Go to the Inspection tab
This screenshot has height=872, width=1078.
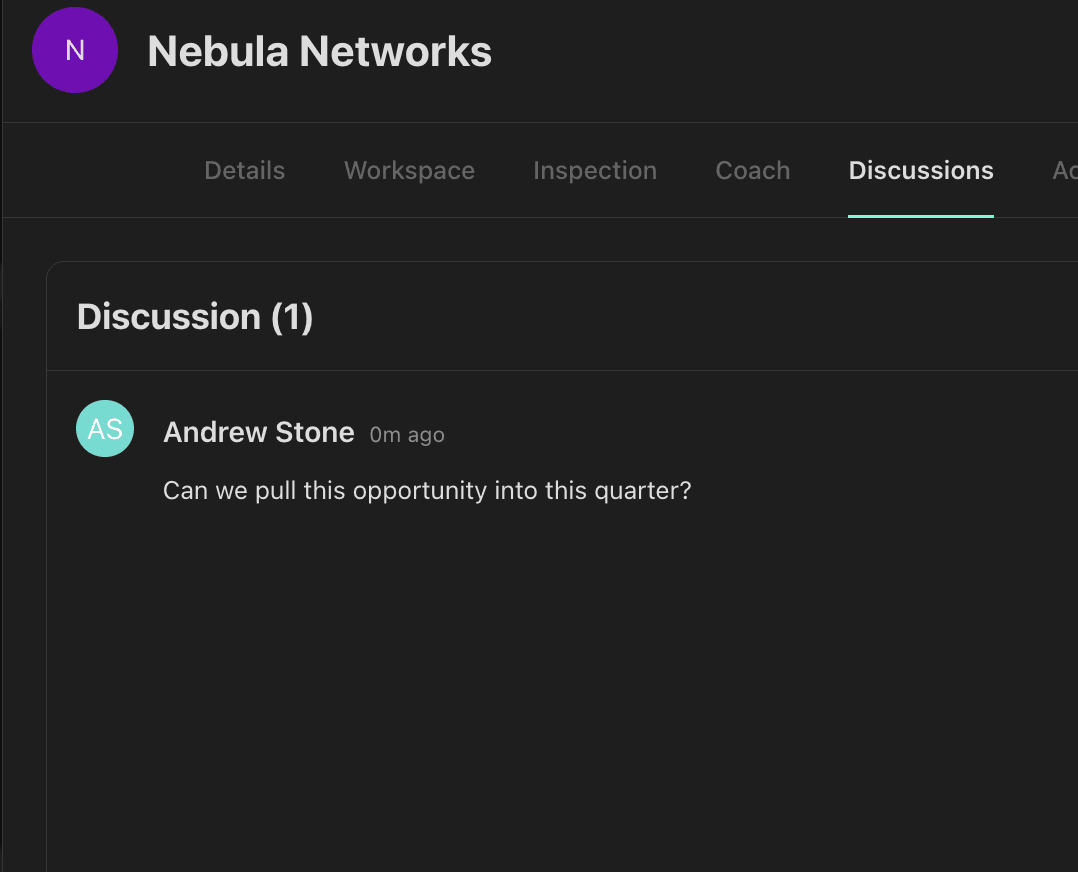click(595, 171)
